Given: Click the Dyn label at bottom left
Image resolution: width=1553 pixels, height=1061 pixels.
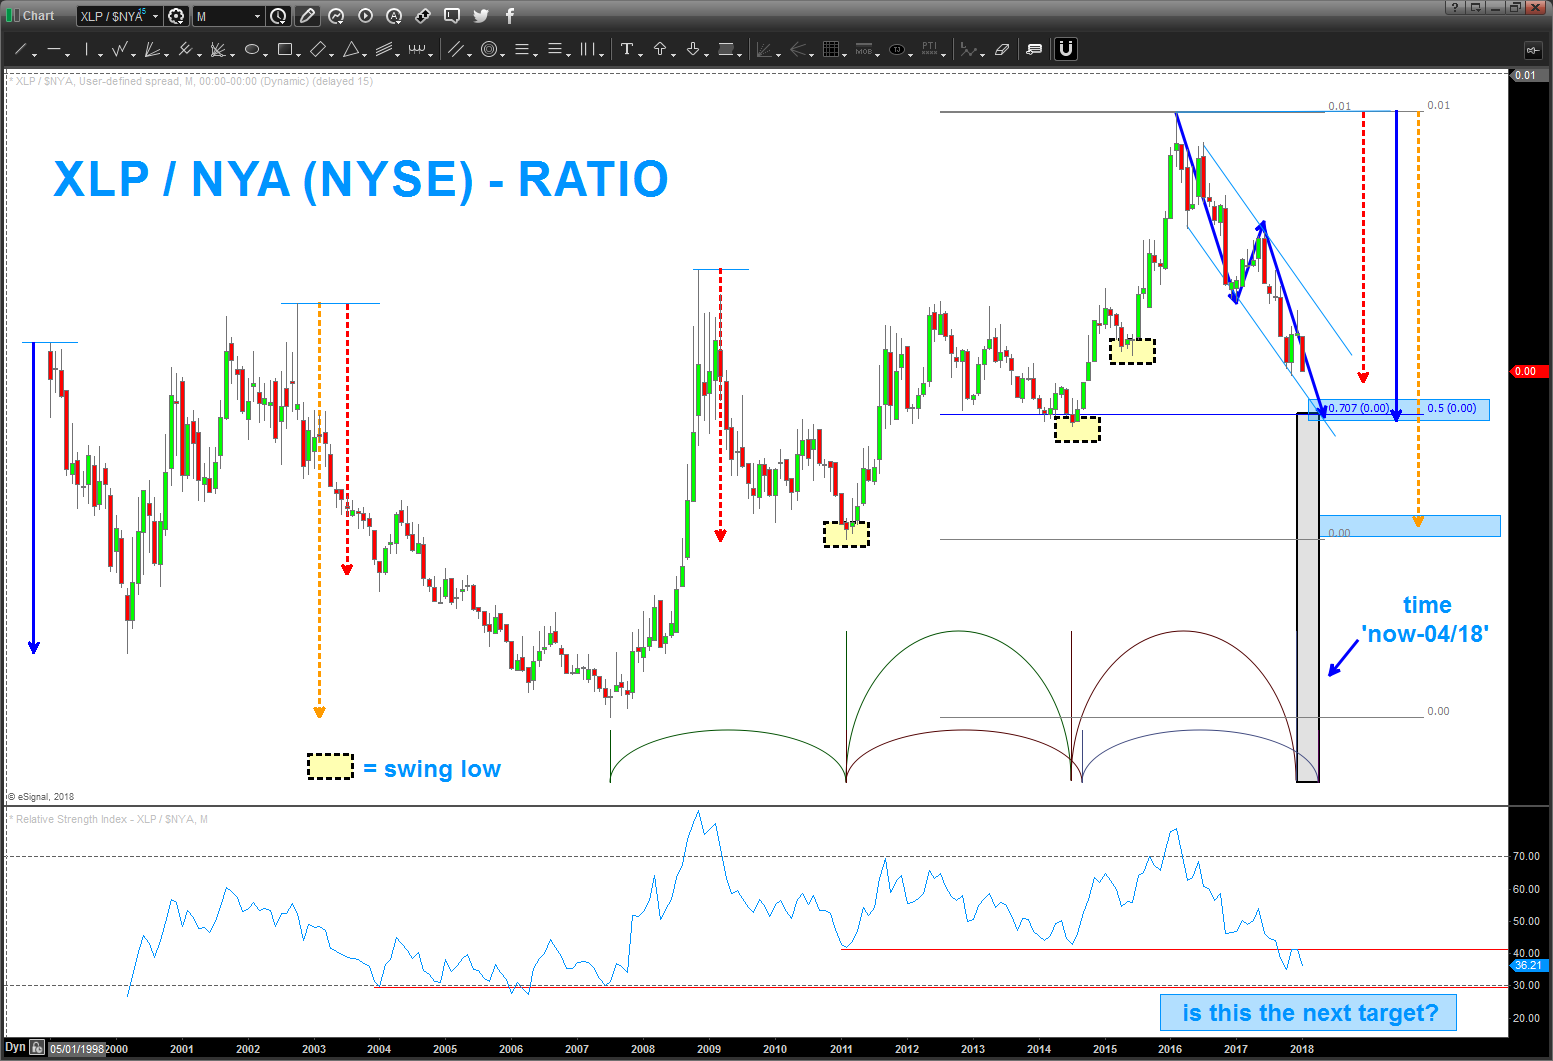Looking at the screenshot, I should pos(15,1047).
